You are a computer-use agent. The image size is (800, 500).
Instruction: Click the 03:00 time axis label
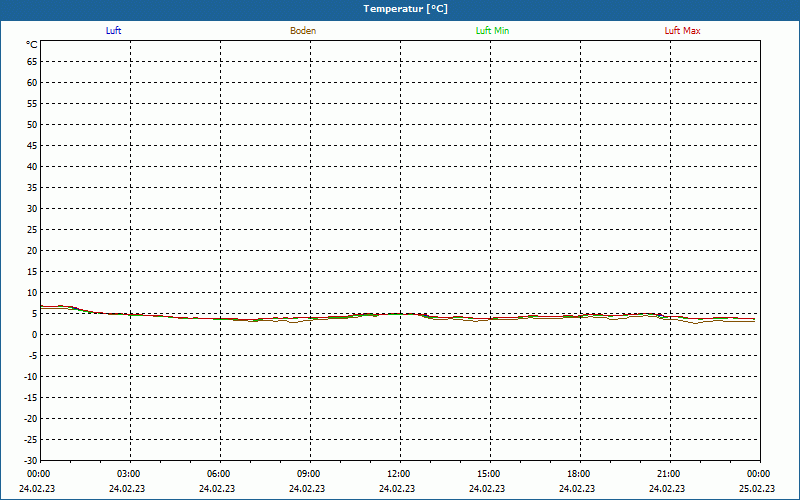coord(129,474)
